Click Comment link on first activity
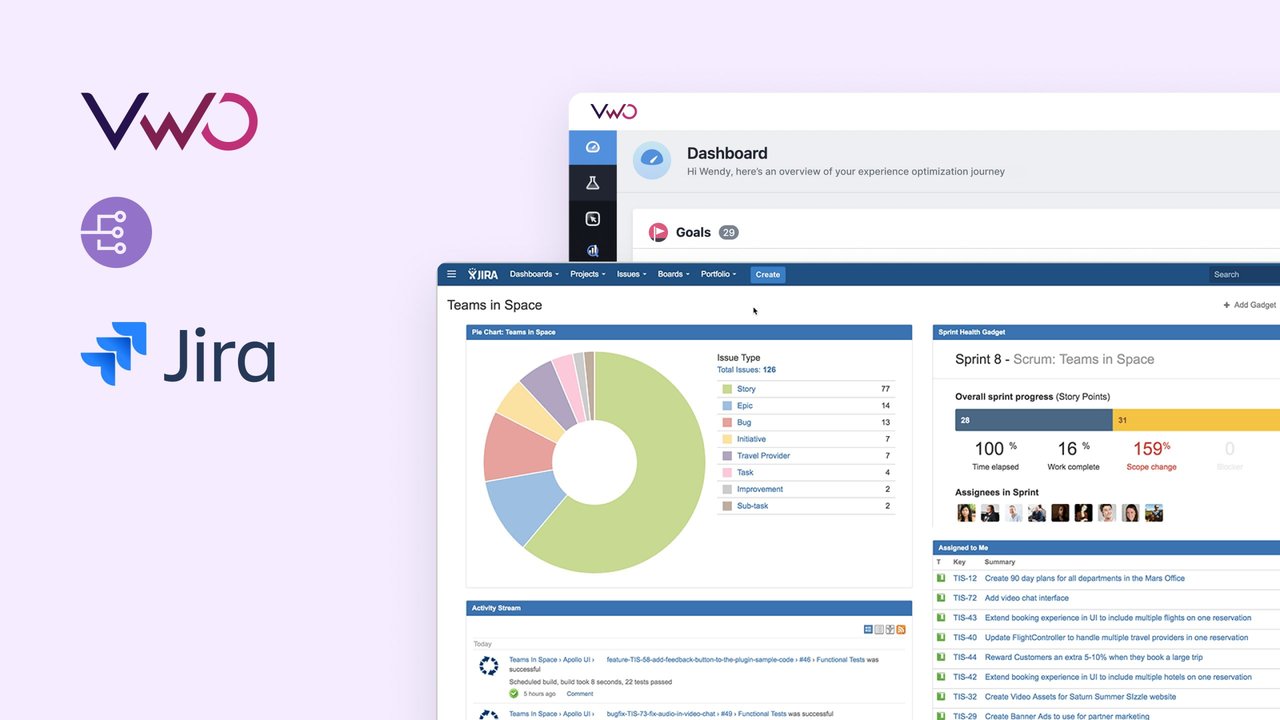This screenshot has width=1280, height=720. 580,693
